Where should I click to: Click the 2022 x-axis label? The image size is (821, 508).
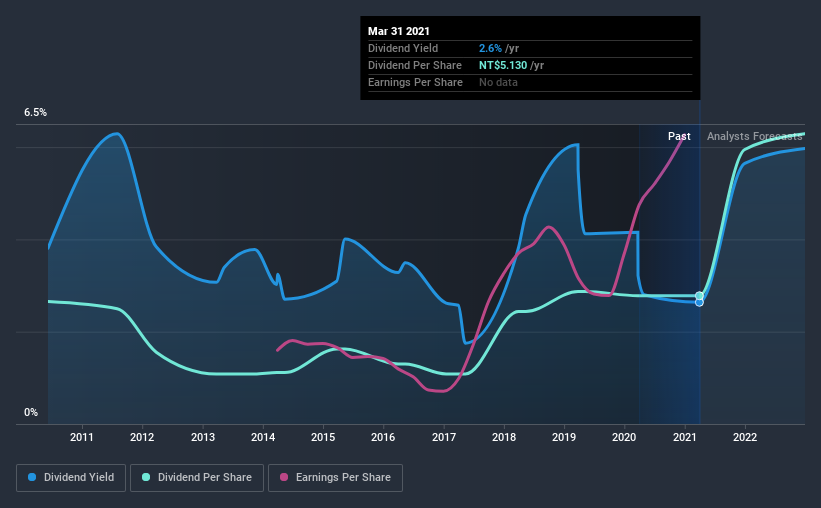pyautogui.click(x=745, y=437)
